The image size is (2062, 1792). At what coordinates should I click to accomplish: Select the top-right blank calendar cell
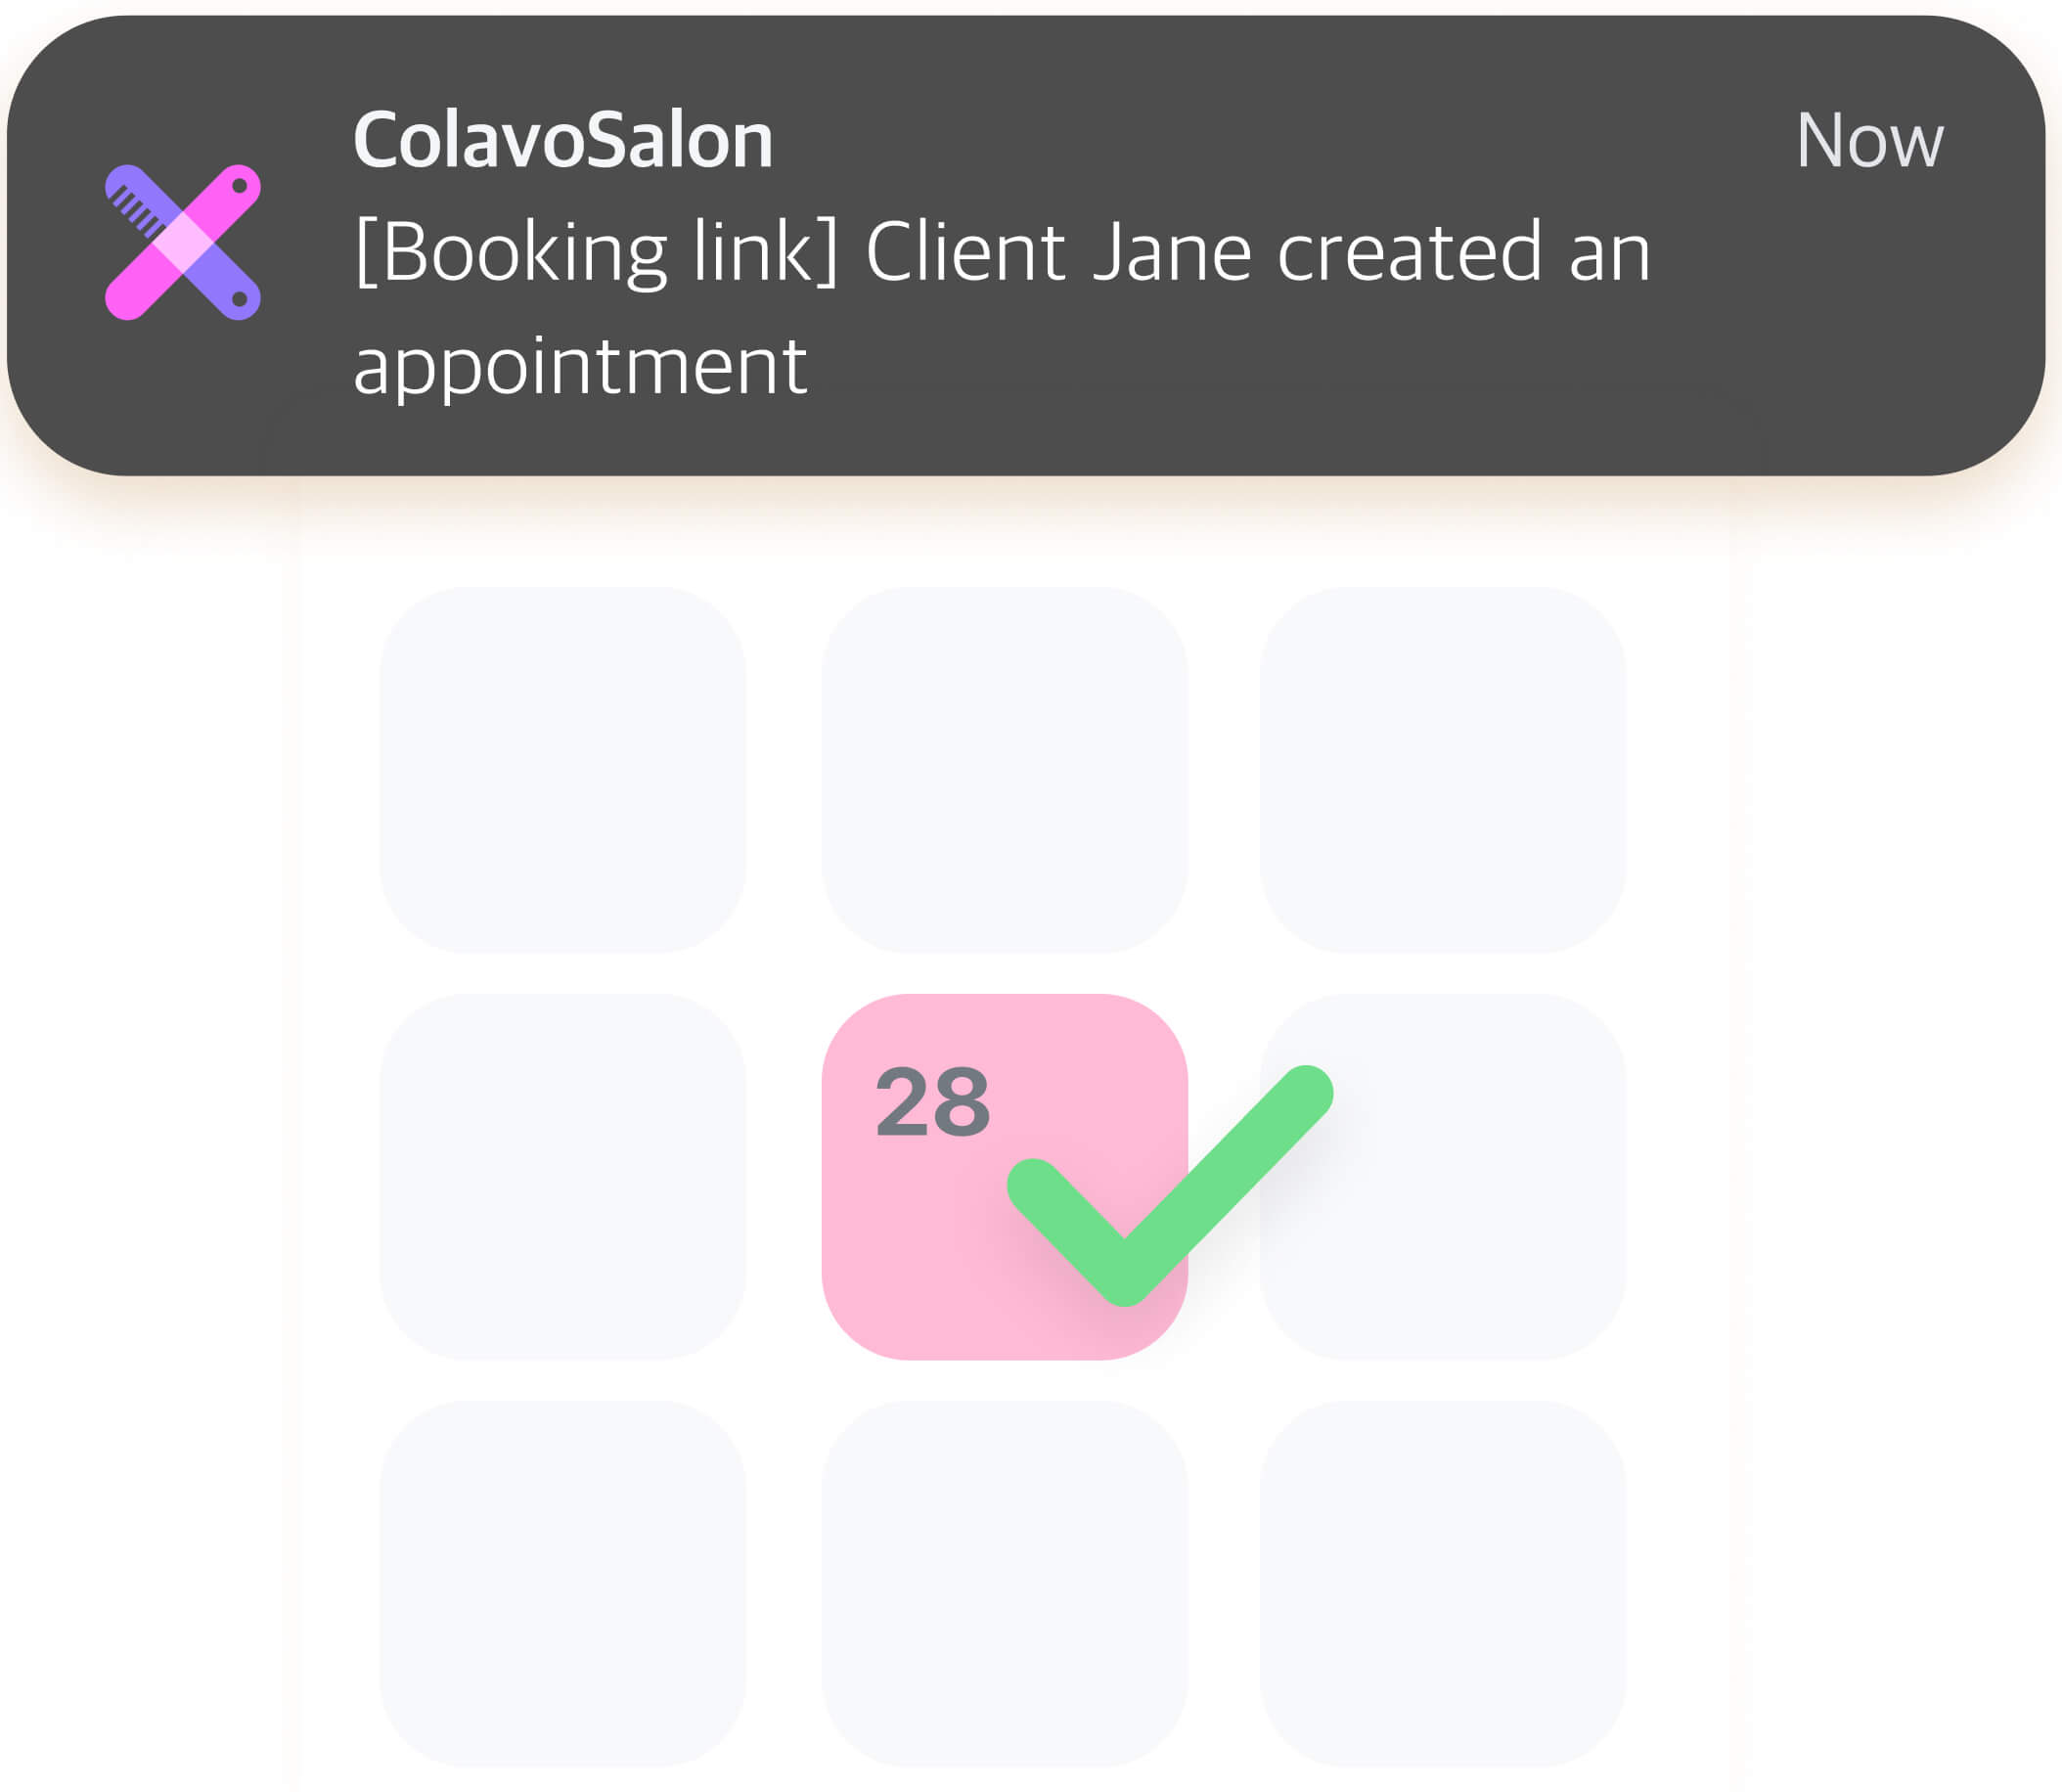(x=1442, y=769)
